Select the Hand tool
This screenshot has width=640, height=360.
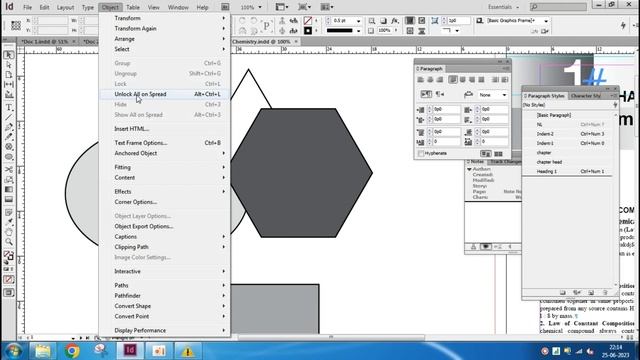pos(9,232)
